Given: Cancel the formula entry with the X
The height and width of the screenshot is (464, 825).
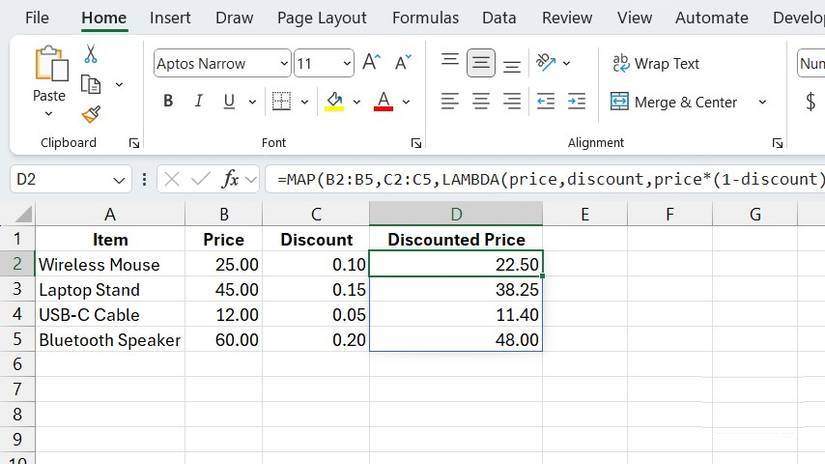Looking at the screenshot, I should pos(172,179).
